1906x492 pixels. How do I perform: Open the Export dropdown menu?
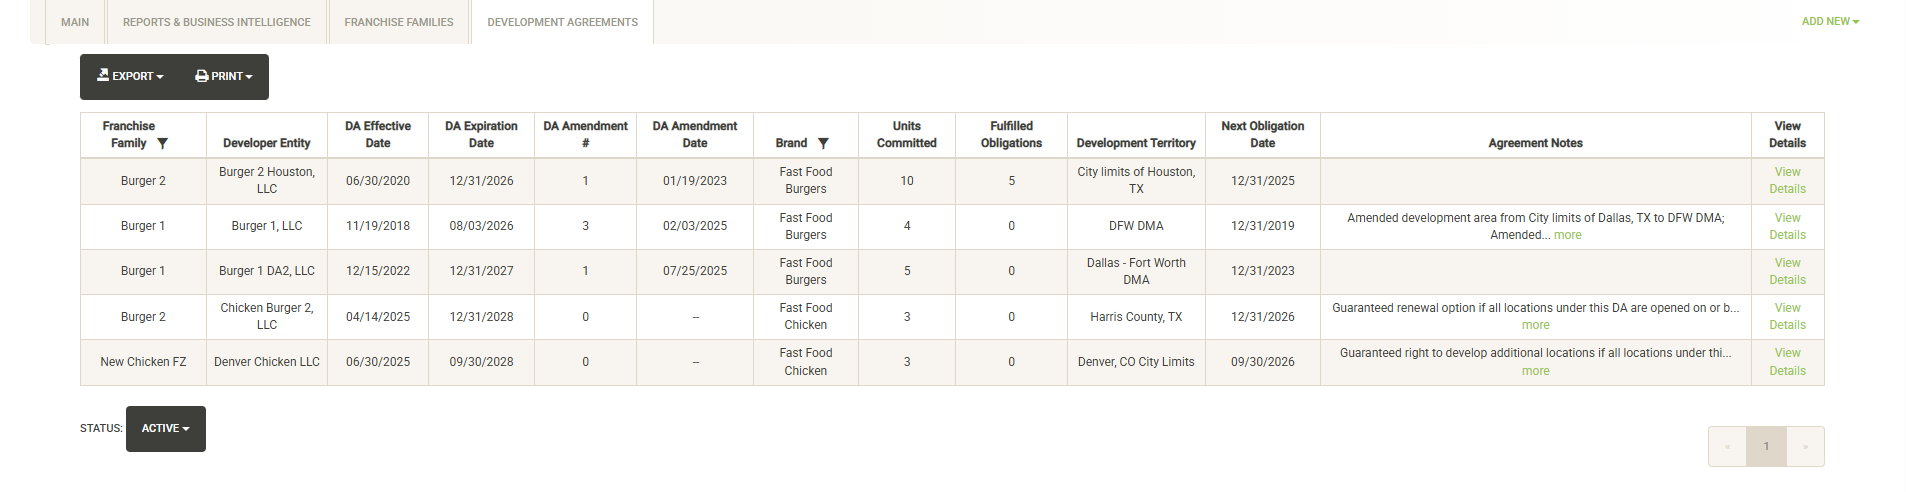pyautogui.click(x=130, y=77)
